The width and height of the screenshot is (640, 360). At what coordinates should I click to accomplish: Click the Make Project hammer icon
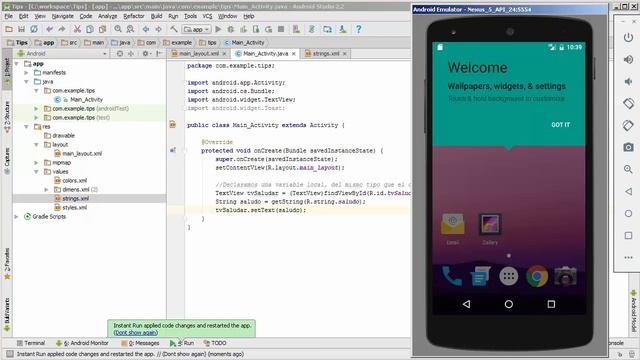pyautogui.click(x=173, y=29)
